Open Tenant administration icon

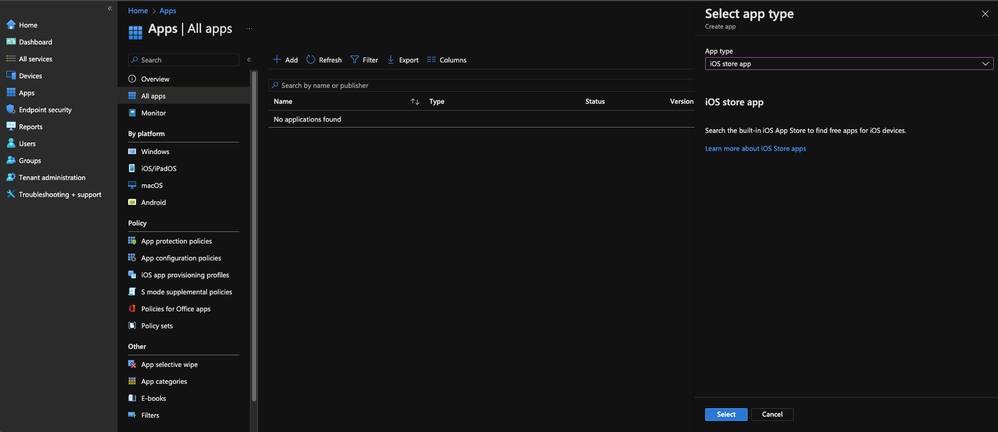click(x=11, y=178)
